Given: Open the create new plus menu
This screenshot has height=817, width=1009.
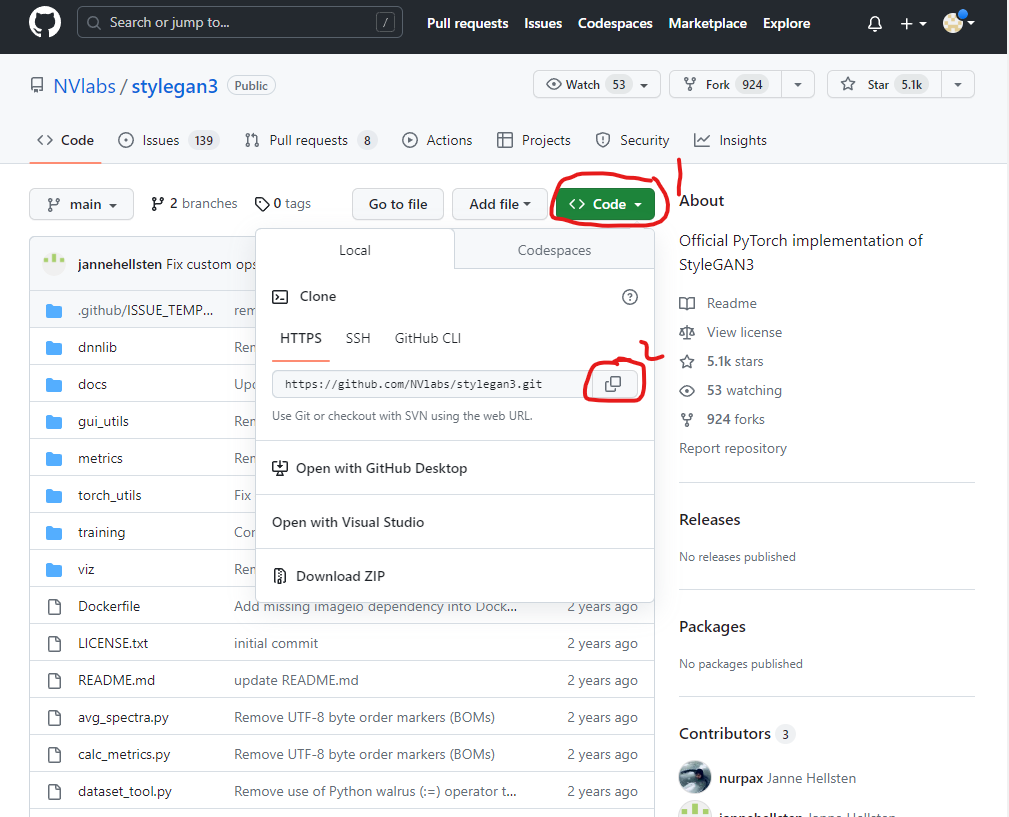Looking at the screenshot, I should (913, 24).
